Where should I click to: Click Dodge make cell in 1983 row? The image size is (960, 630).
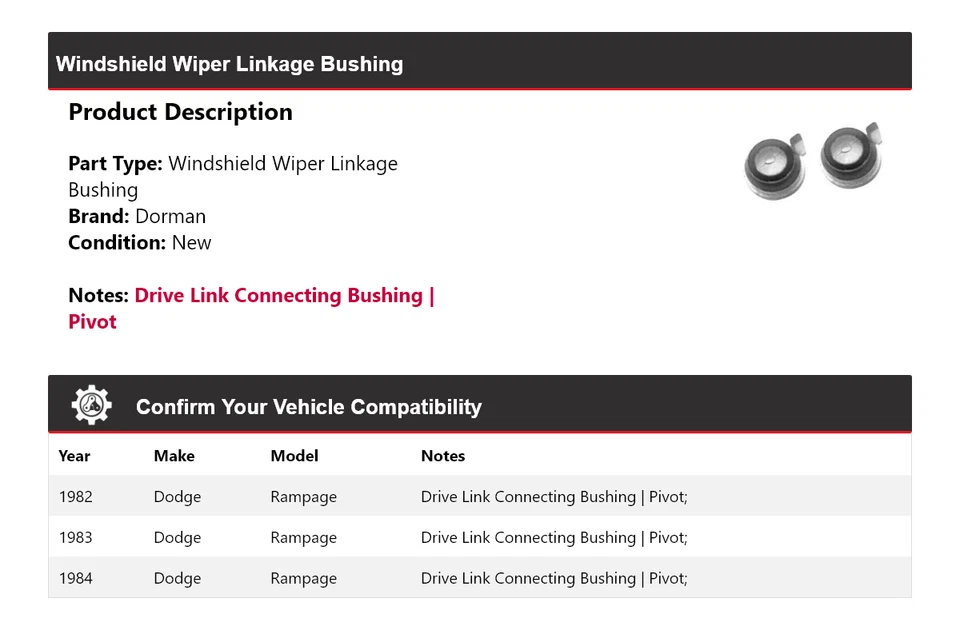click(x=177, y=538)
